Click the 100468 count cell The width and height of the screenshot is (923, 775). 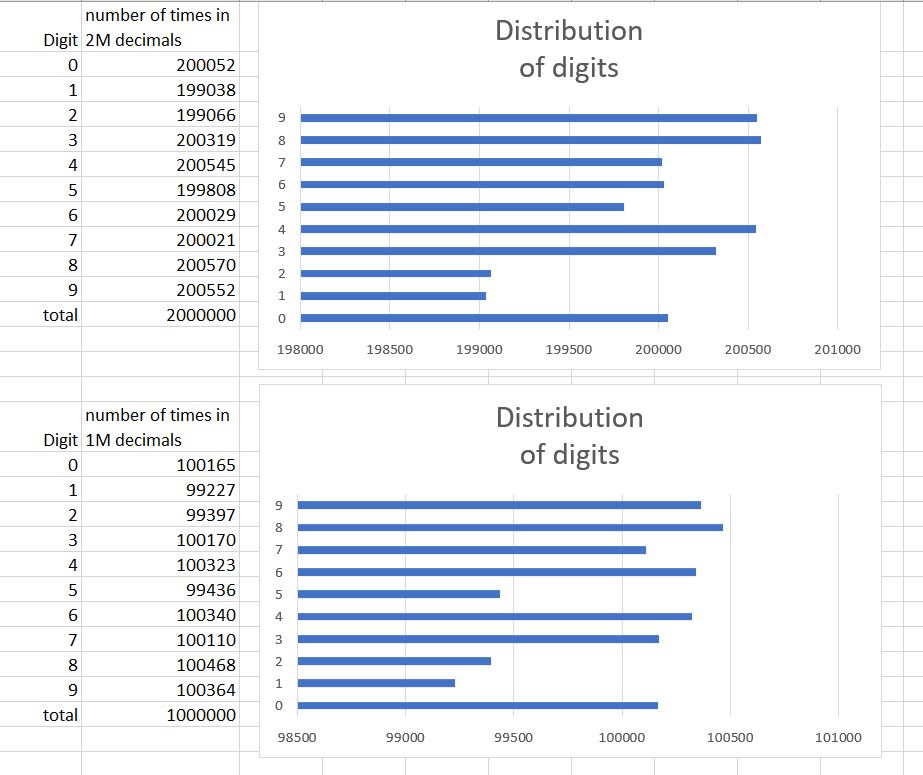160,665
